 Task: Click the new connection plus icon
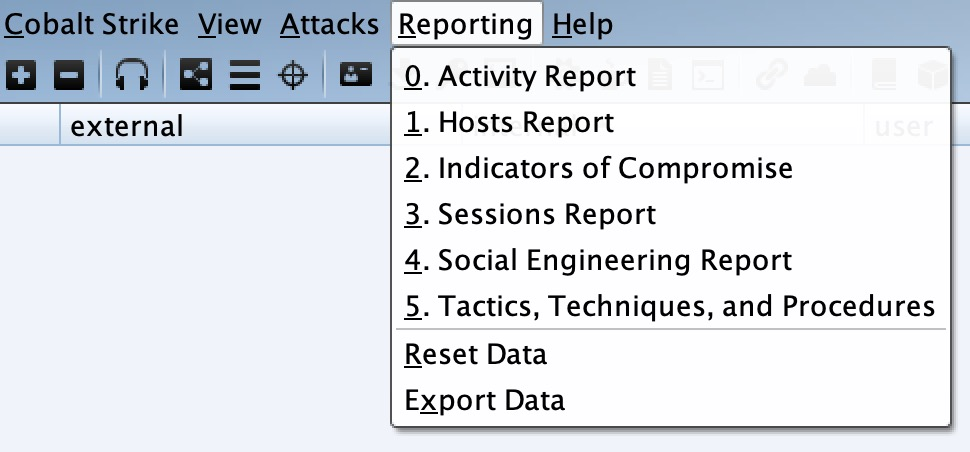coord(22,75)
